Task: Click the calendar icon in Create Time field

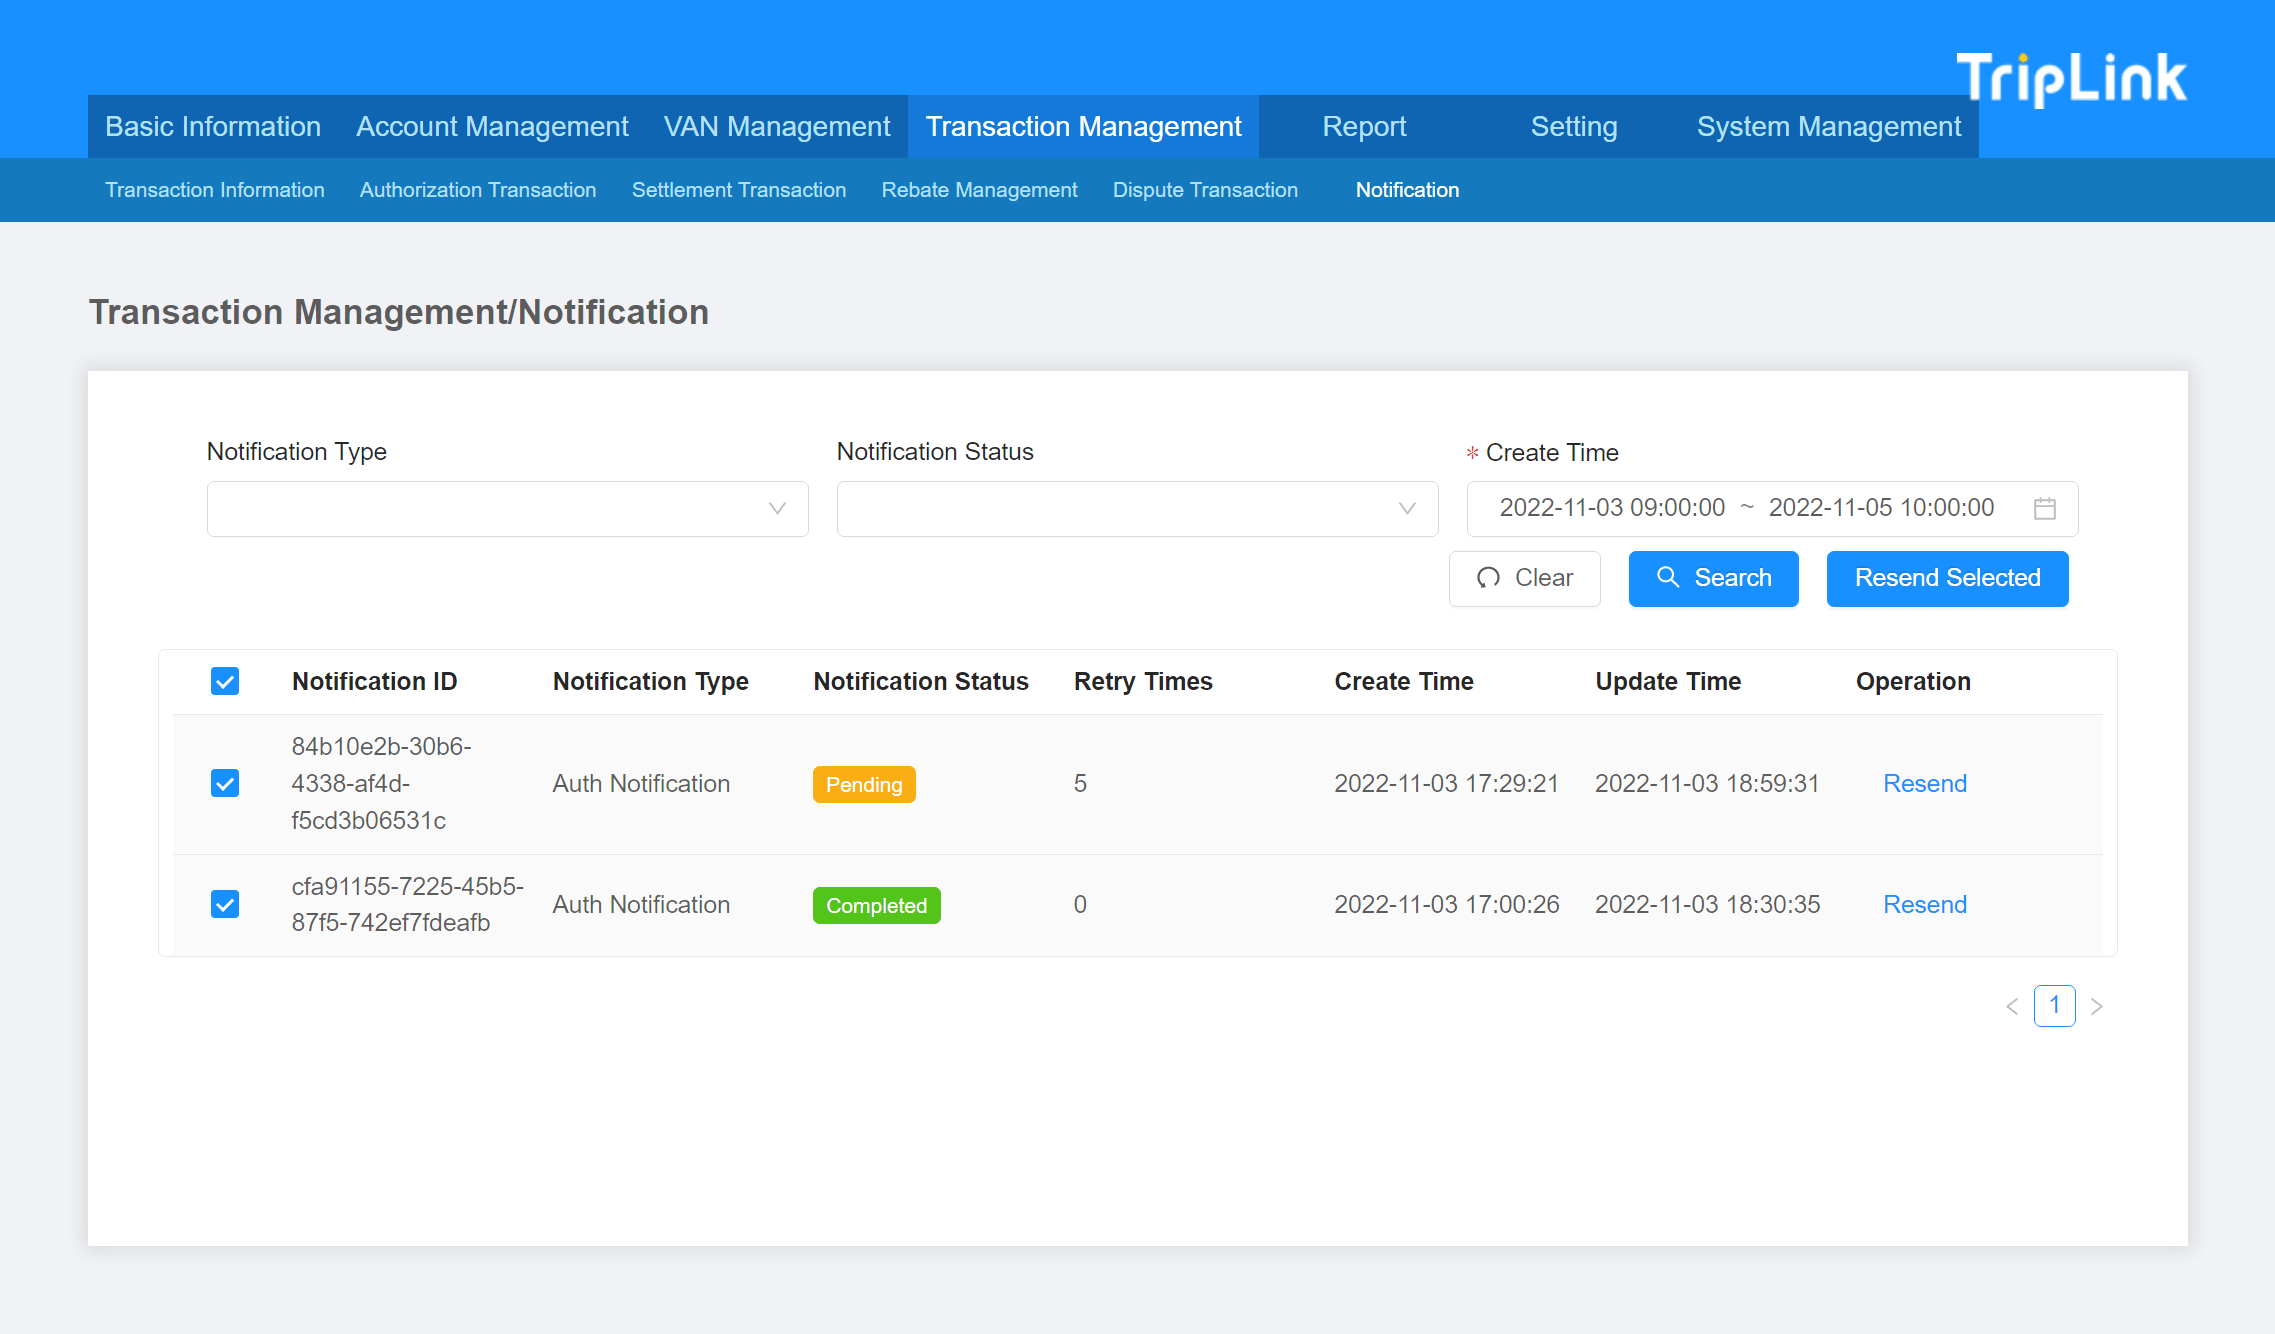Action: point(2044,508)
